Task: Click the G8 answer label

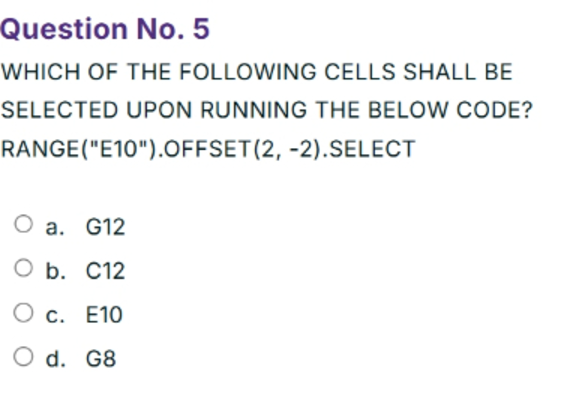Action: (x=101, y=359)
